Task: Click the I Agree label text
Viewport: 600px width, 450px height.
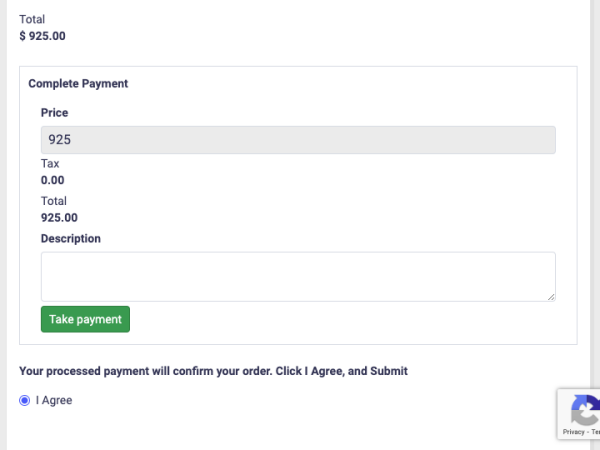Action: pos(54,400)
